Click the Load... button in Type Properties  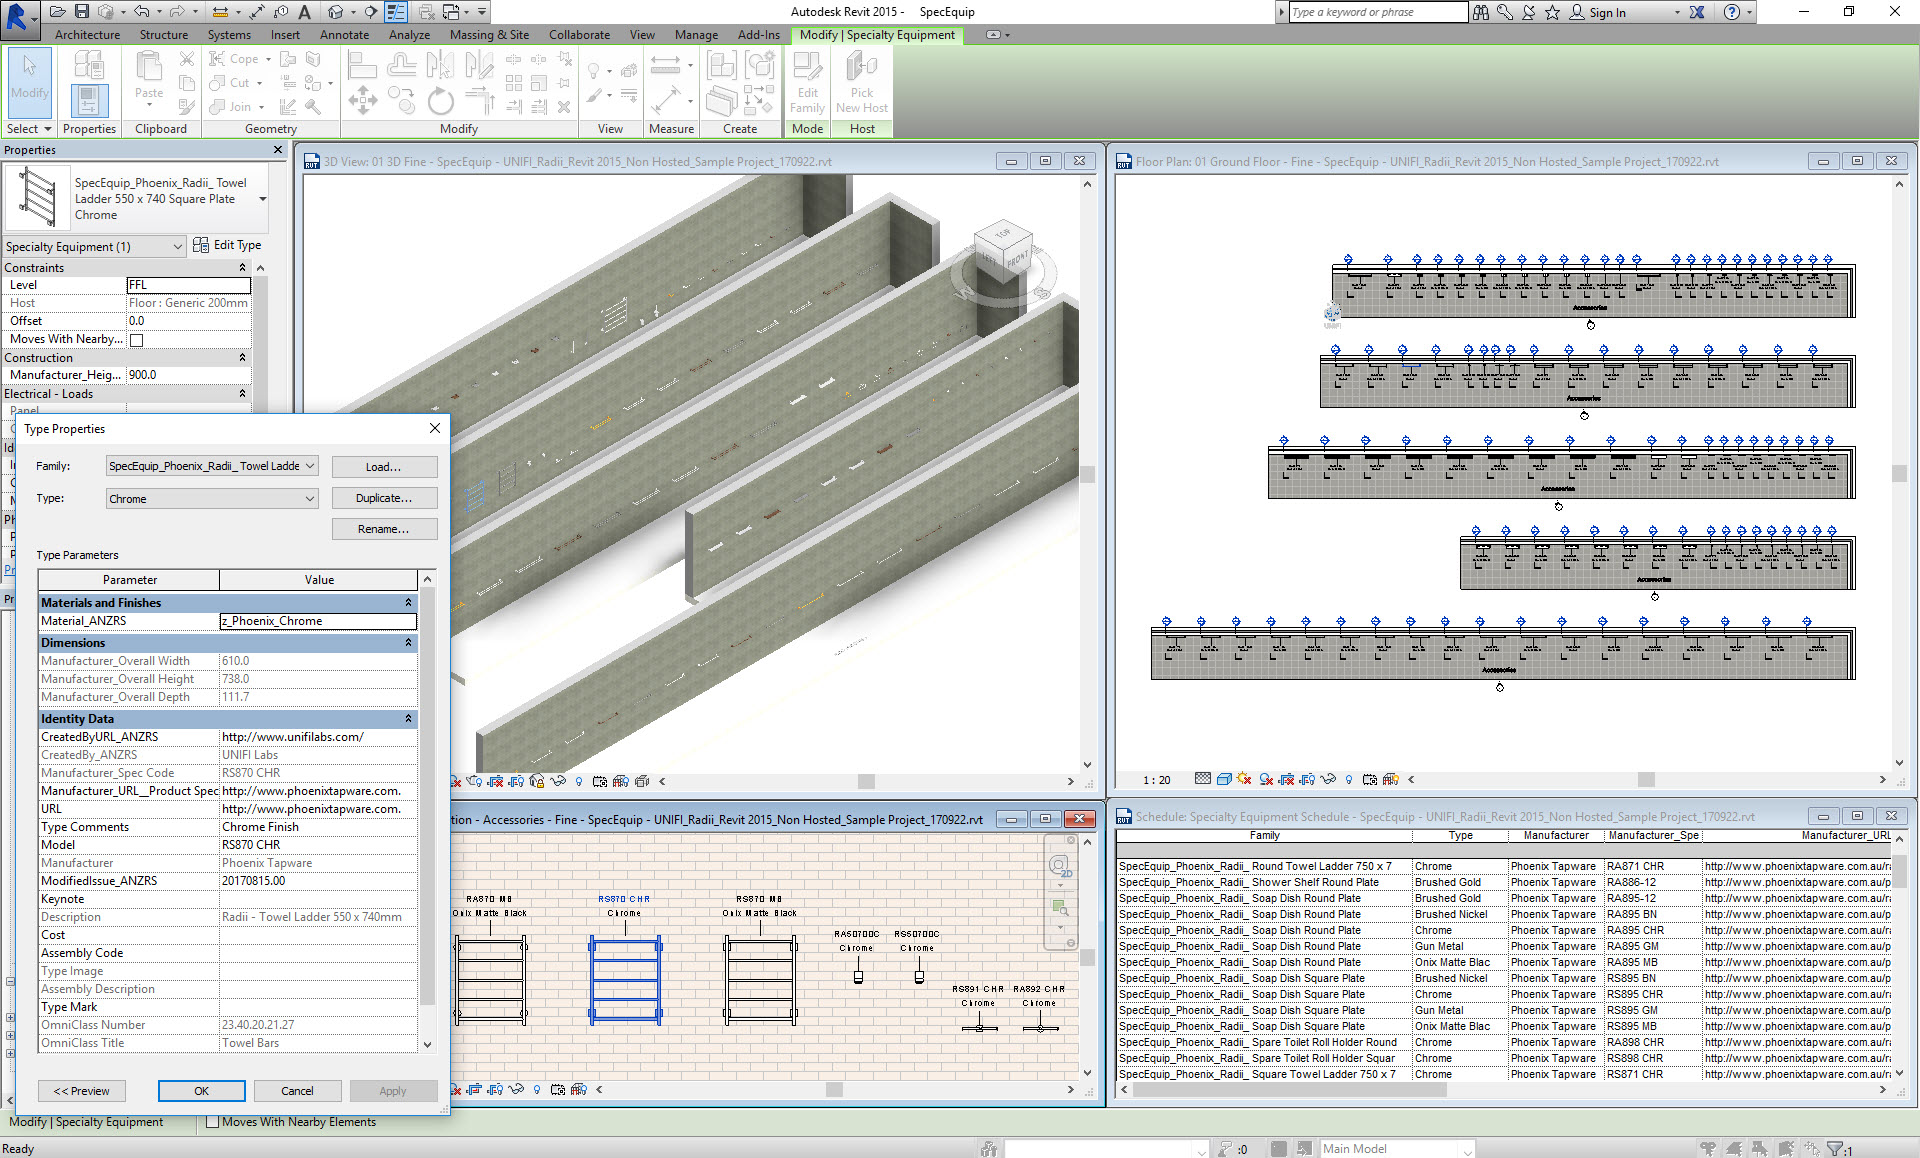point(384,467)
